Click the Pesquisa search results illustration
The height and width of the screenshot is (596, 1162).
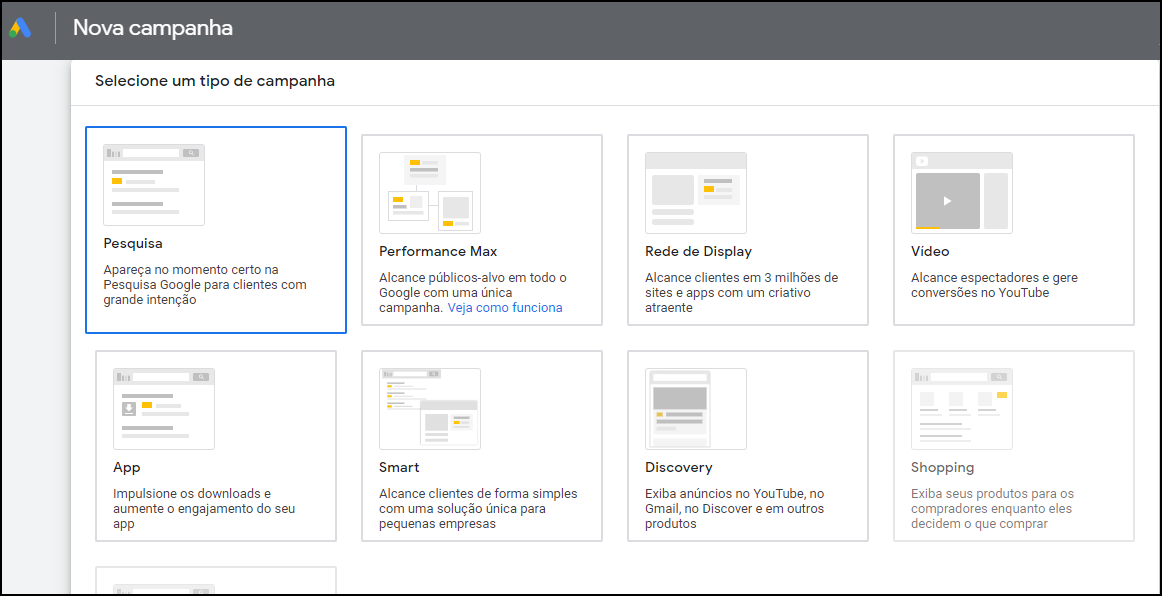coord(154,185)
